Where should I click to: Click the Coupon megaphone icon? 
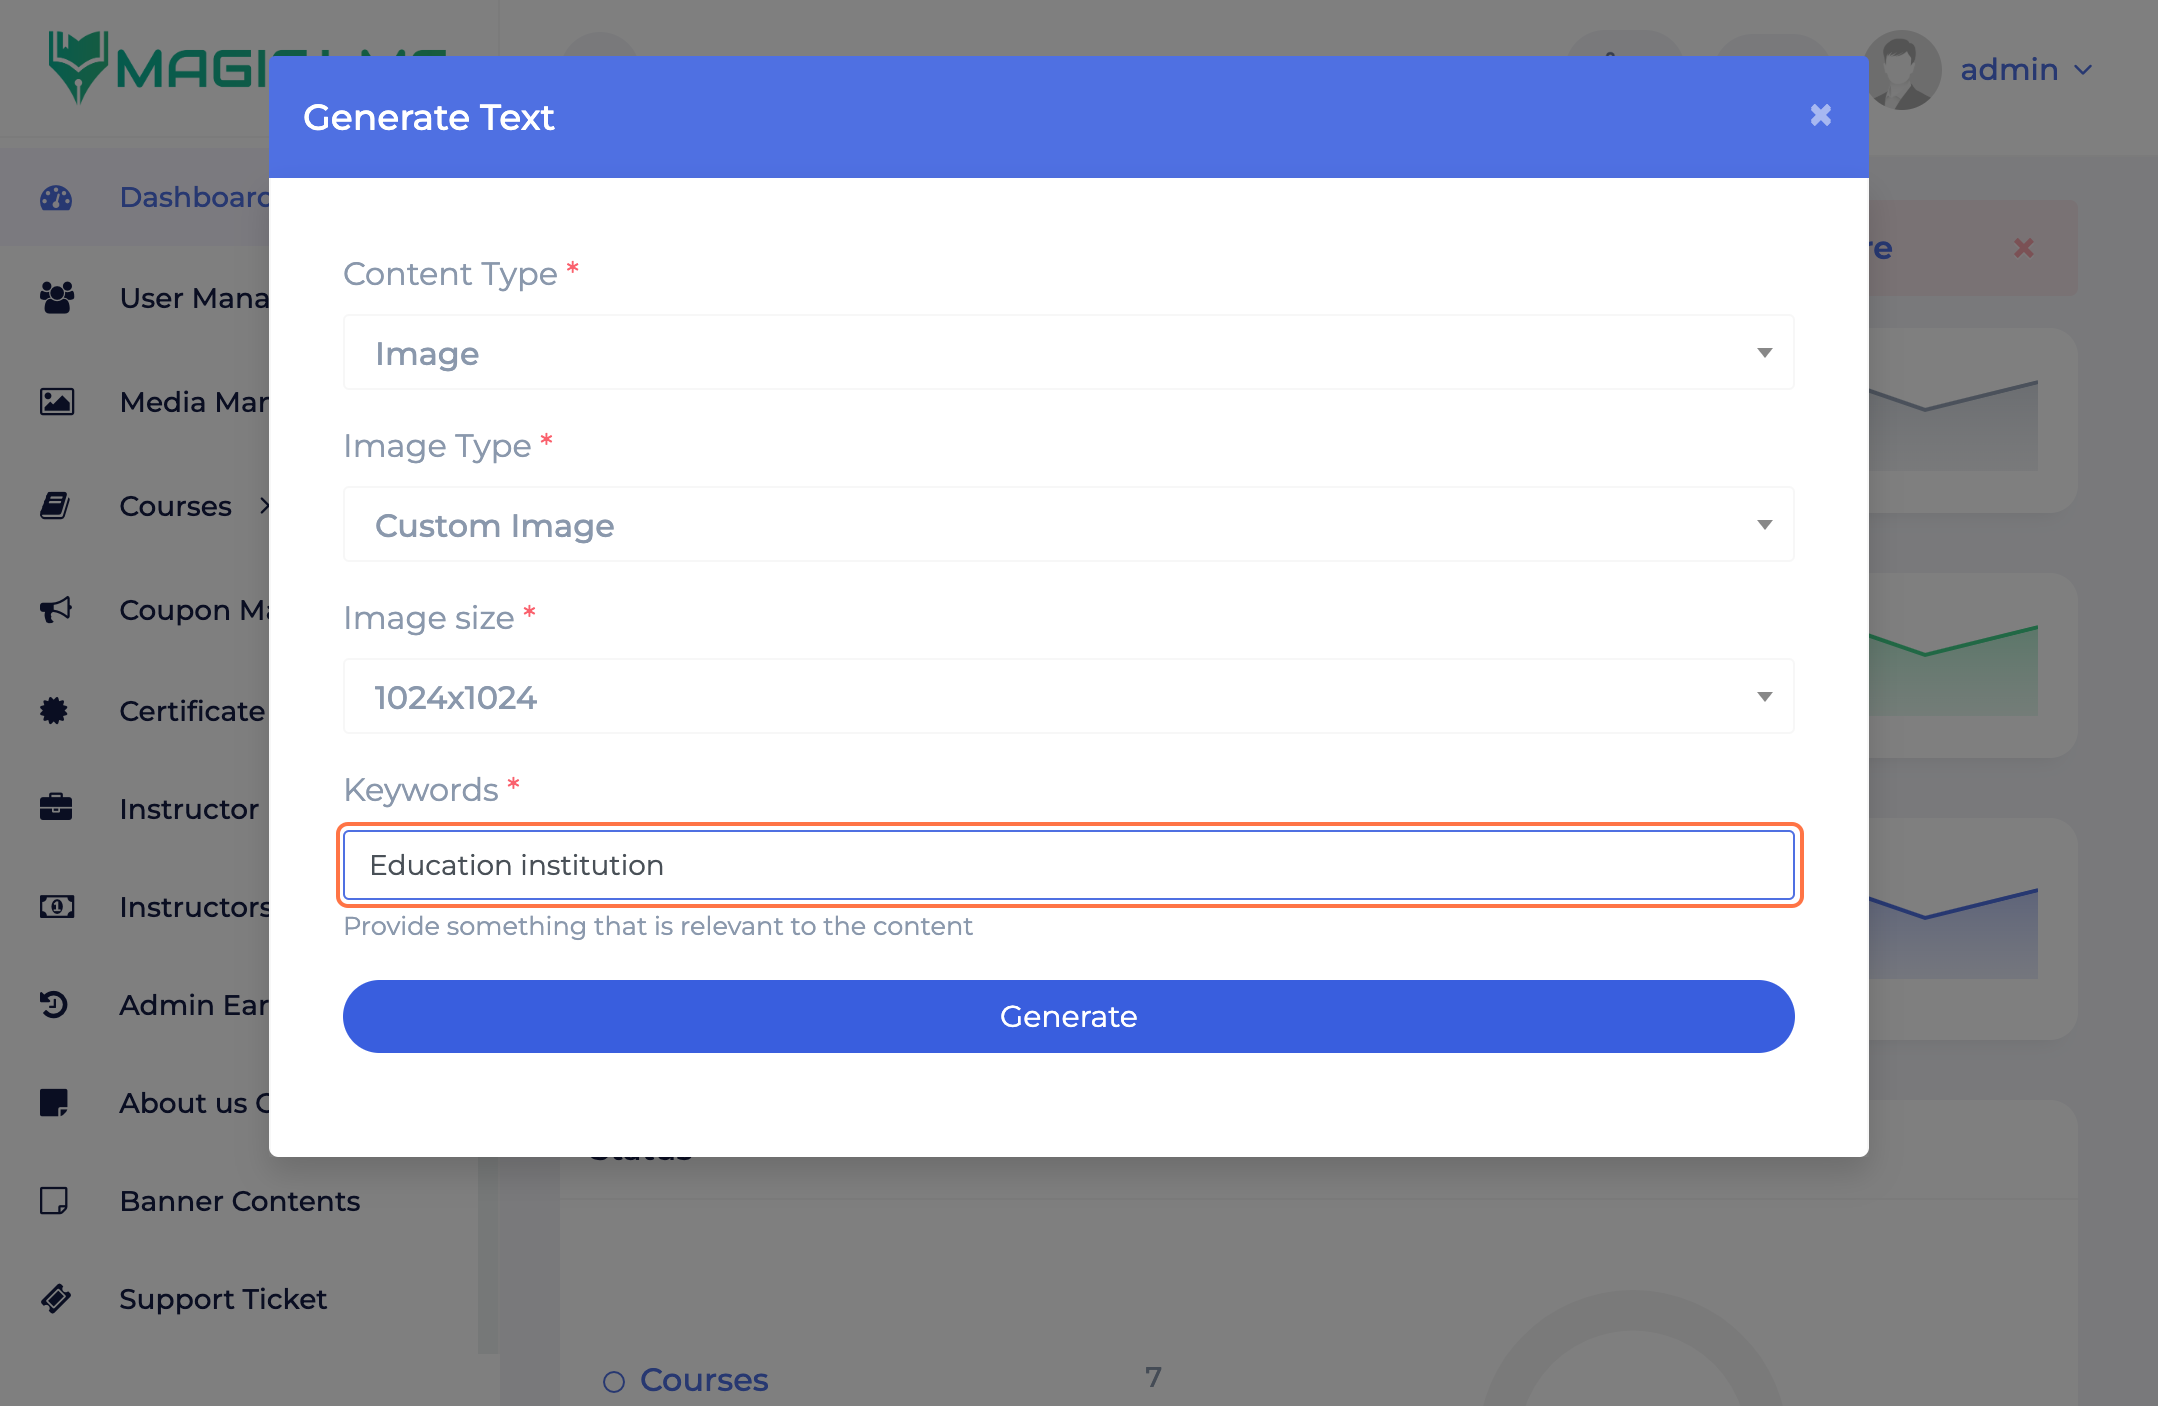pyautogui.click(x=56, y=610)
